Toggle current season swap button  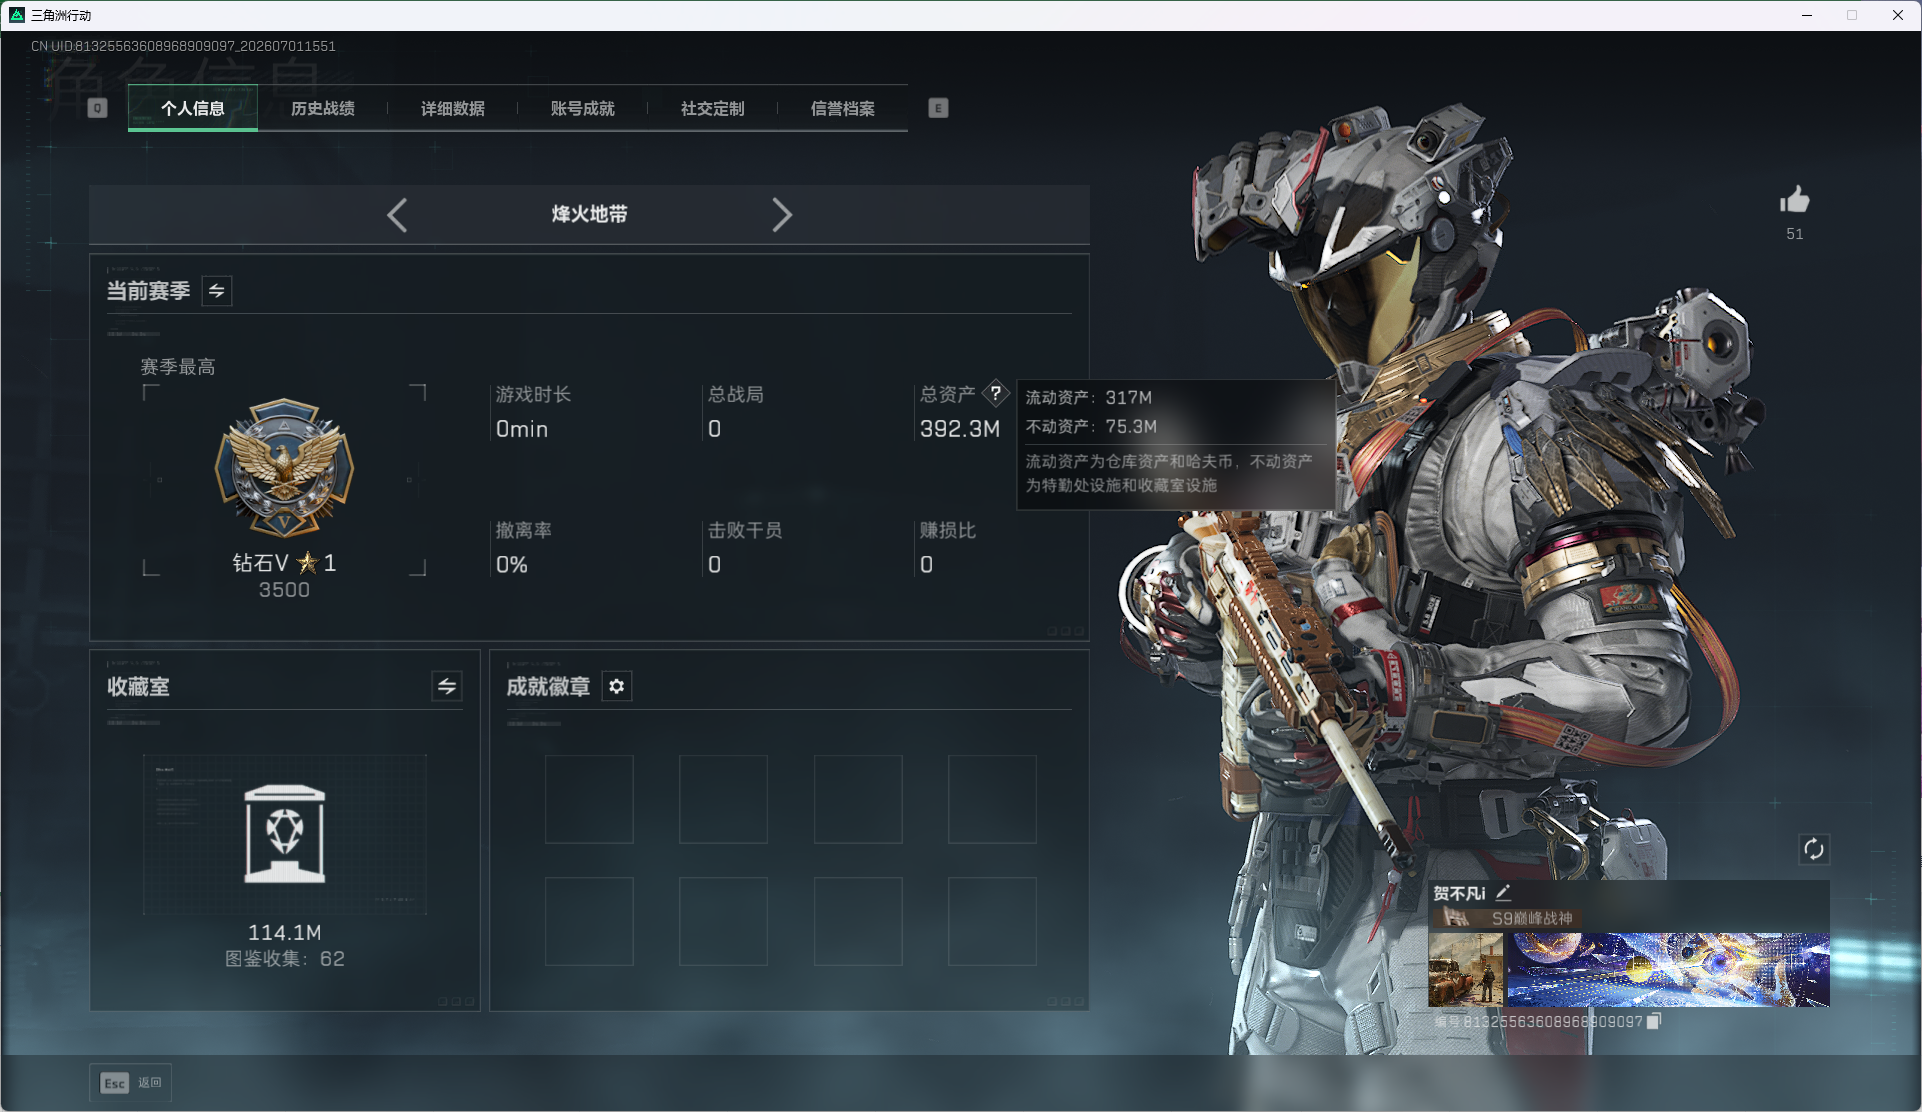217,291
